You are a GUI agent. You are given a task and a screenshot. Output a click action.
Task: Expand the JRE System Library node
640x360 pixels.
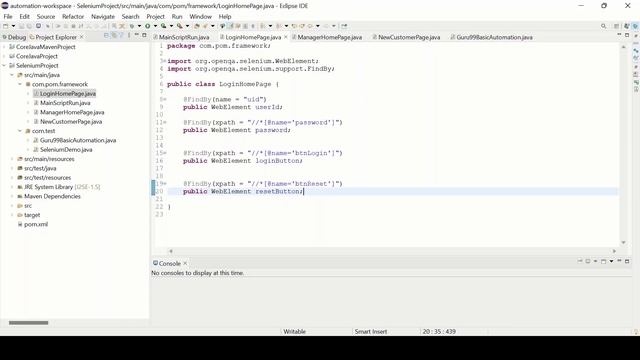(x=12, y=187)
